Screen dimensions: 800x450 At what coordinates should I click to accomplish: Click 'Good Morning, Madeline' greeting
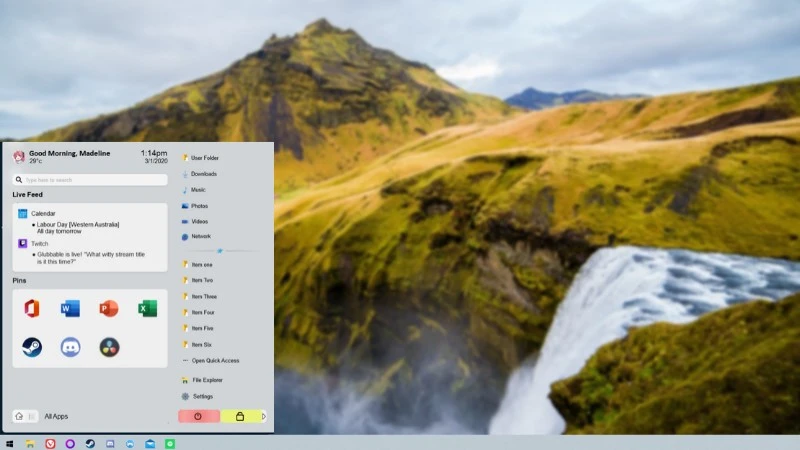(69, 153)
